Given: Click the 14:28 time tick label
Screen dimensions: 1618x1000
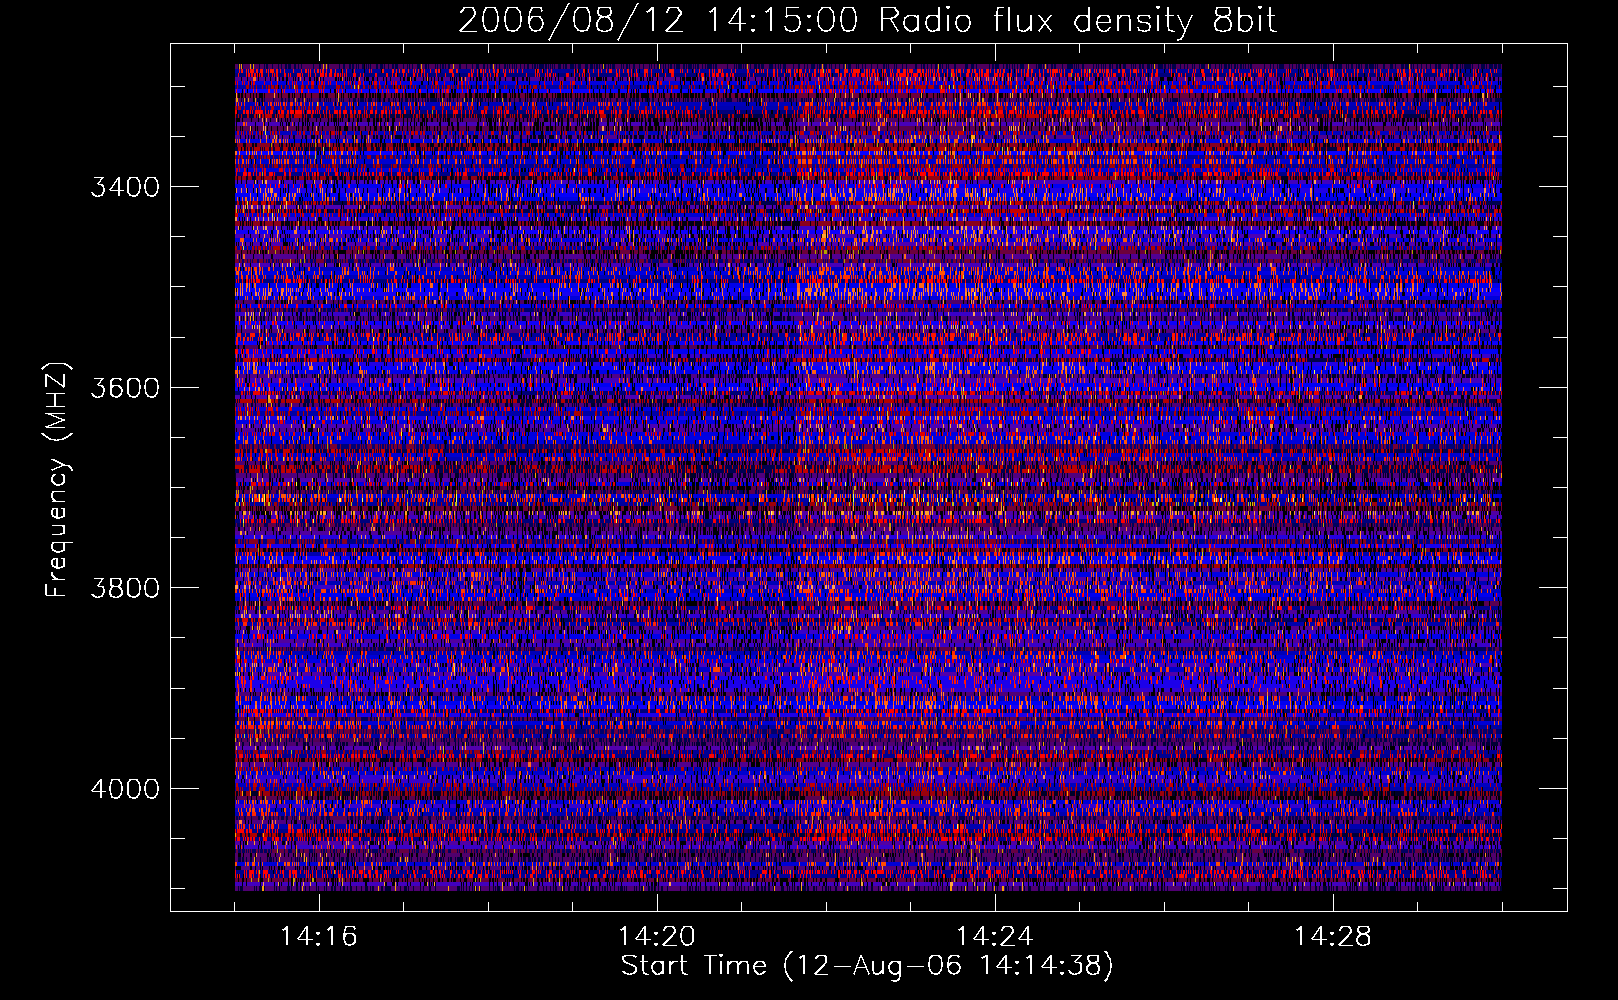Looking at the screenshot, I should (1333, 937).
